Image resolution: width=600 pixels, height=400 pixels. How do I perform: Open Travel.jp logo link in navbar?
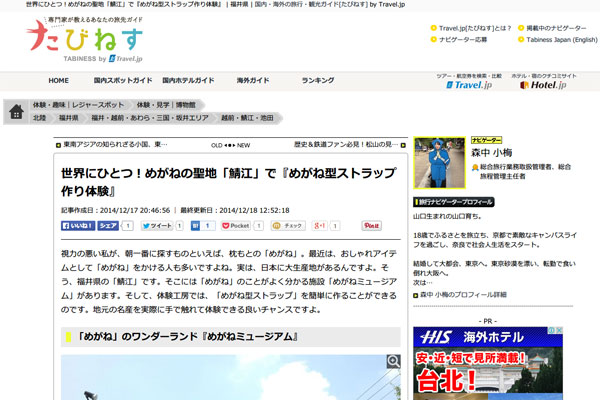(469, 85)
